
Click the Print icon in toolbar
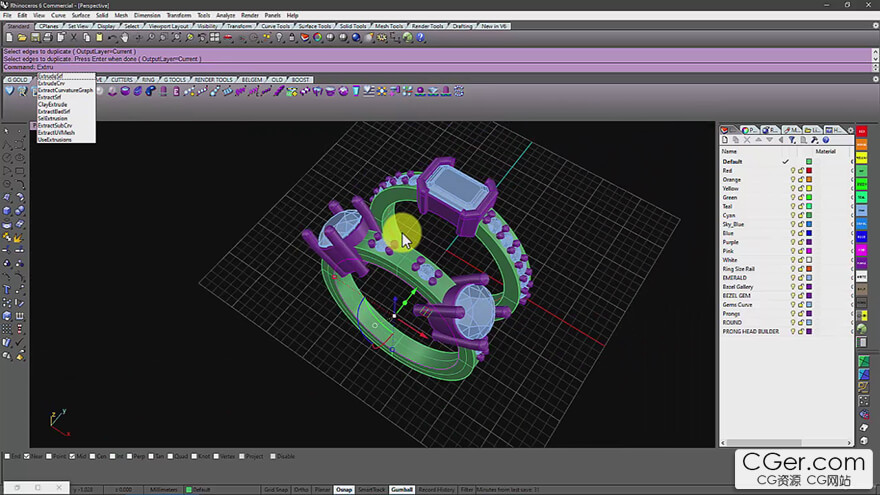(48, 38)
